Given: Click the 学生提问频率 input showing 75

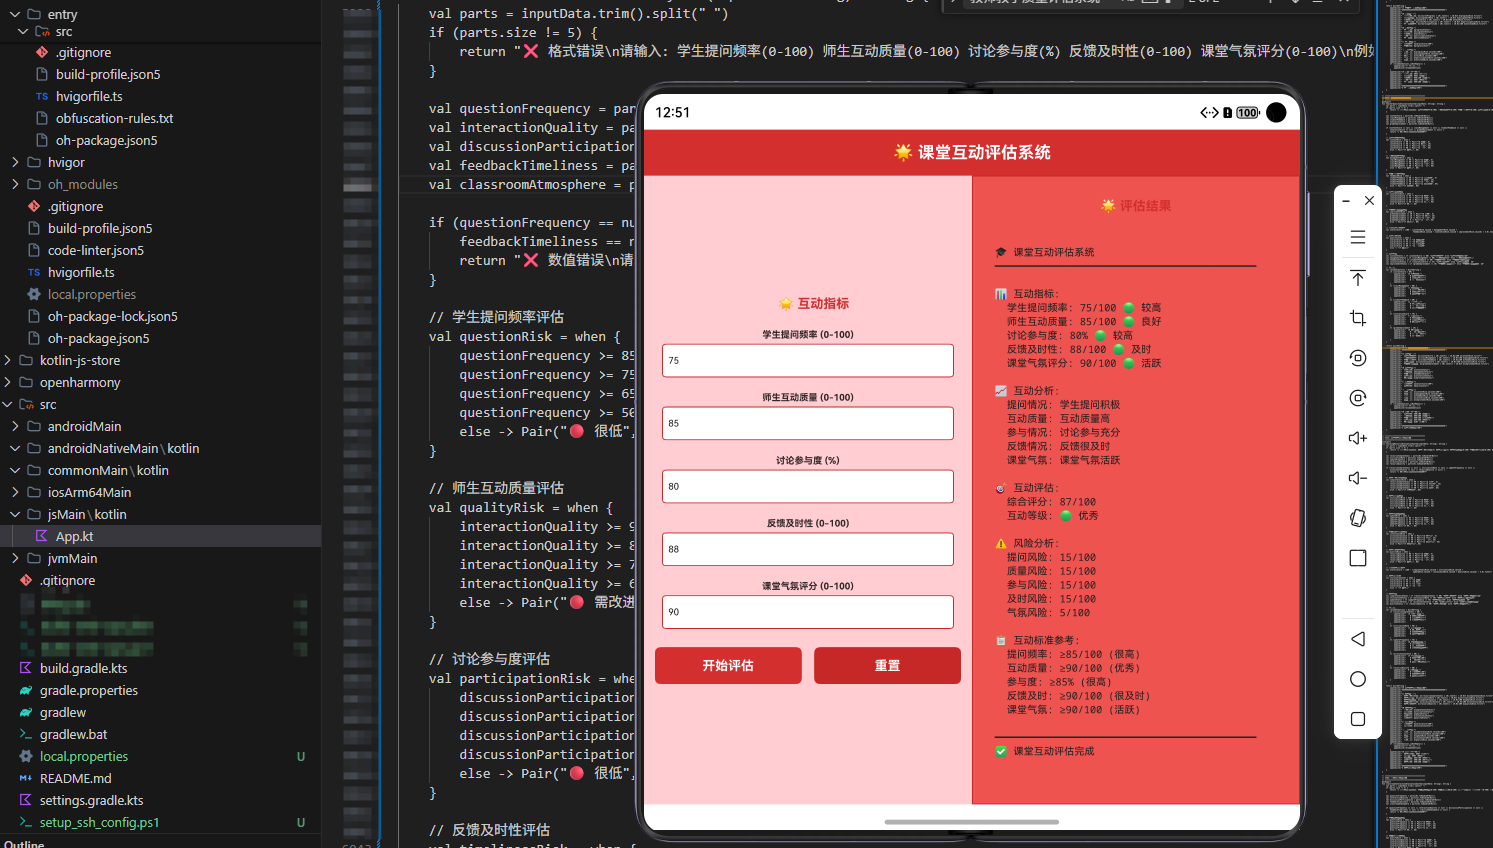Looking at the screenshot, I should point(807,360).
